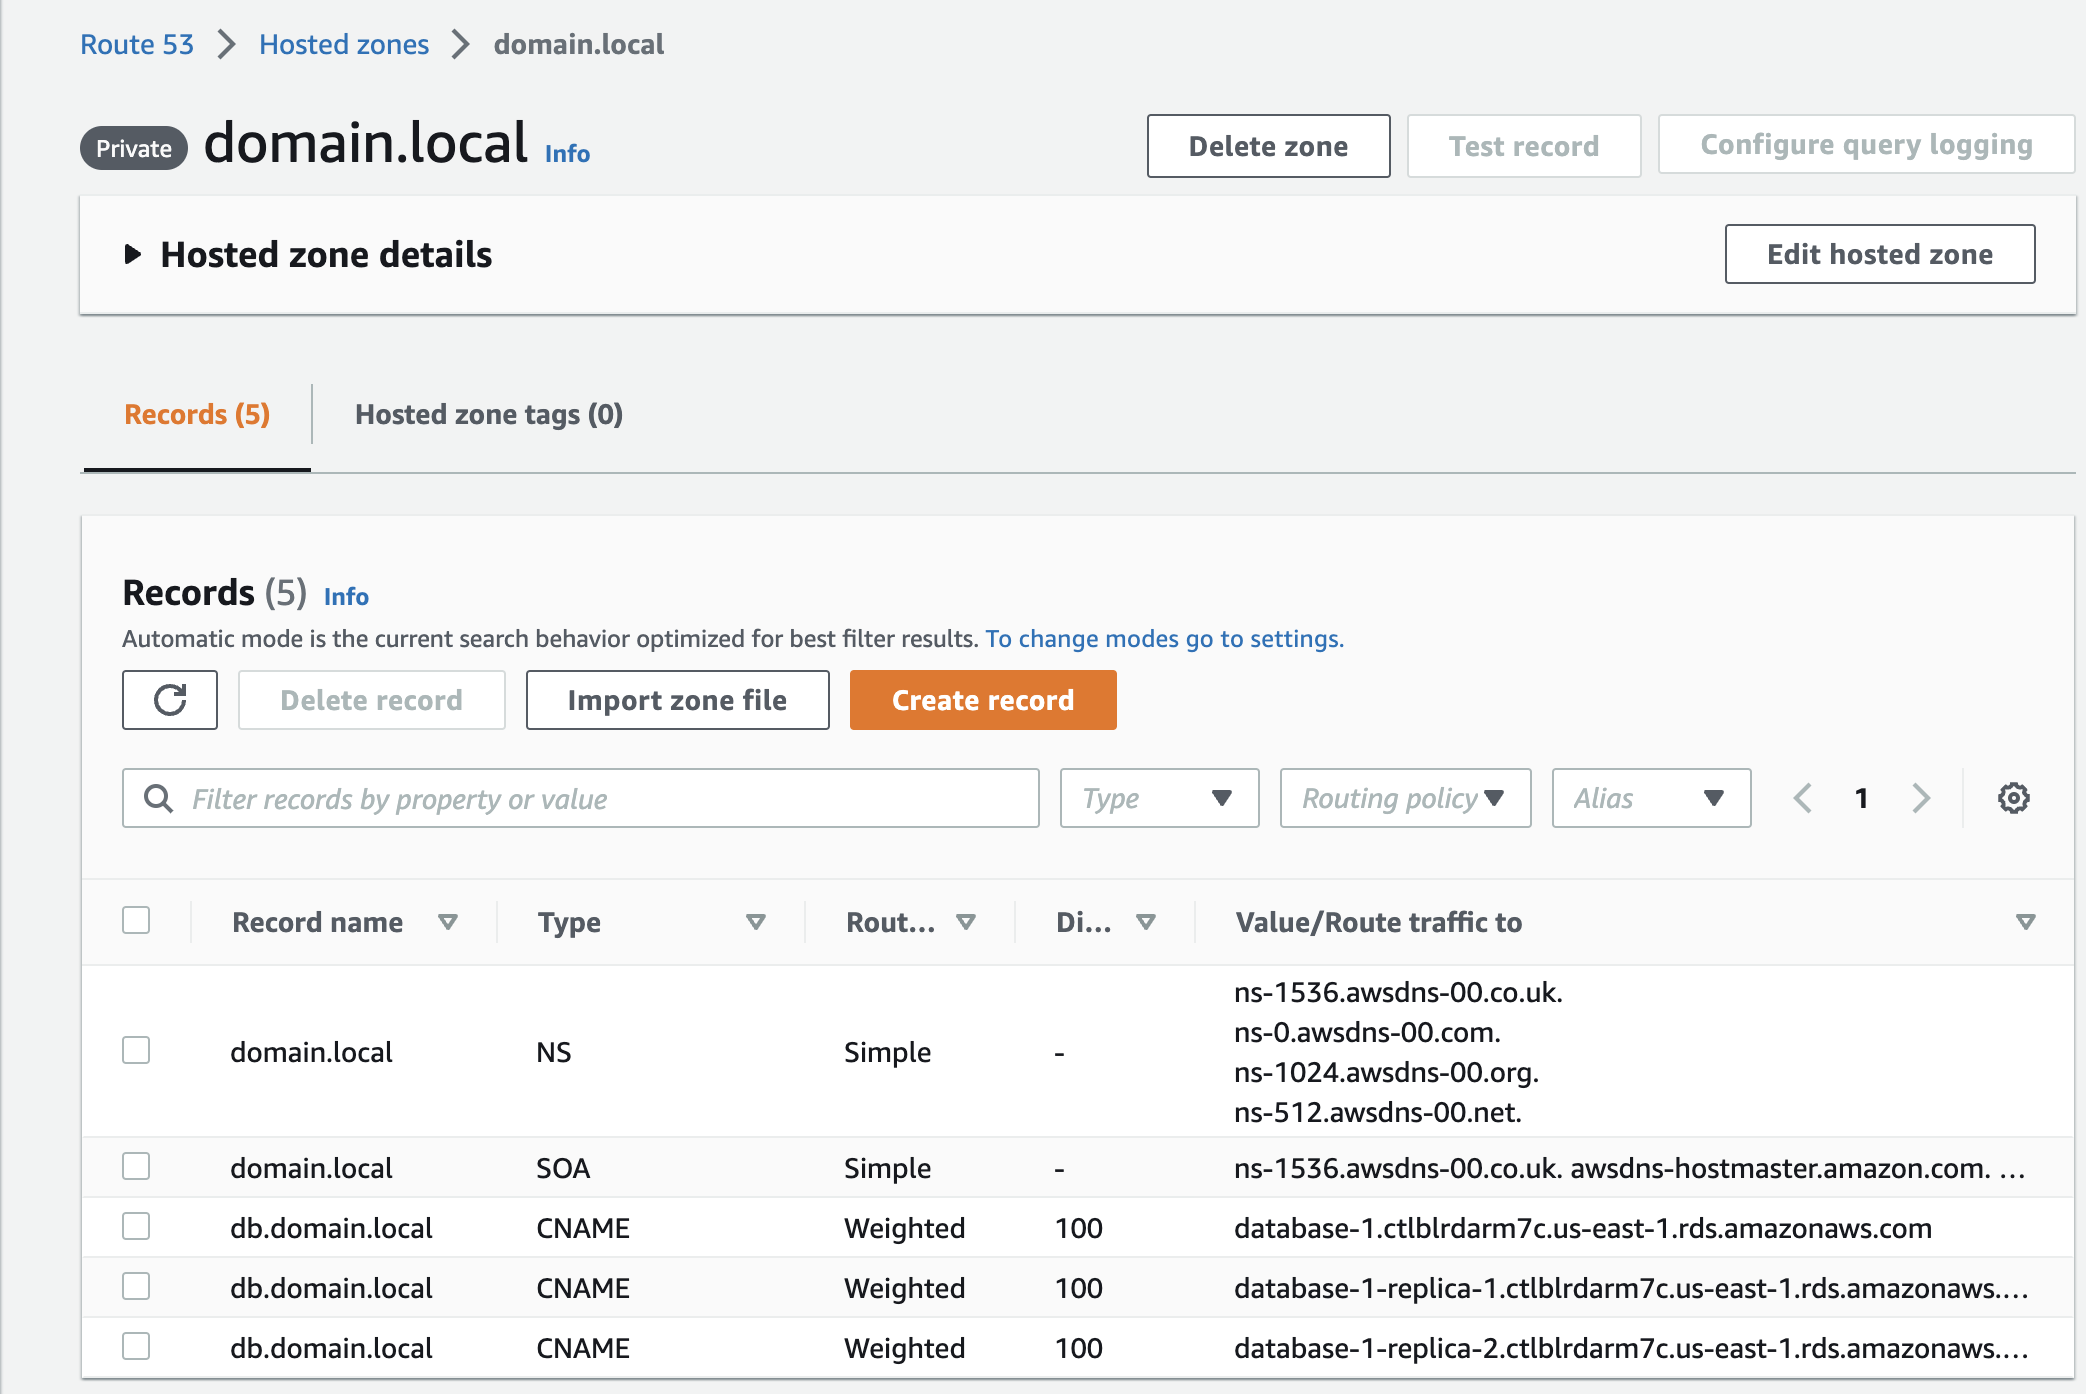Select the Records (5) tab

click(197, 414)
